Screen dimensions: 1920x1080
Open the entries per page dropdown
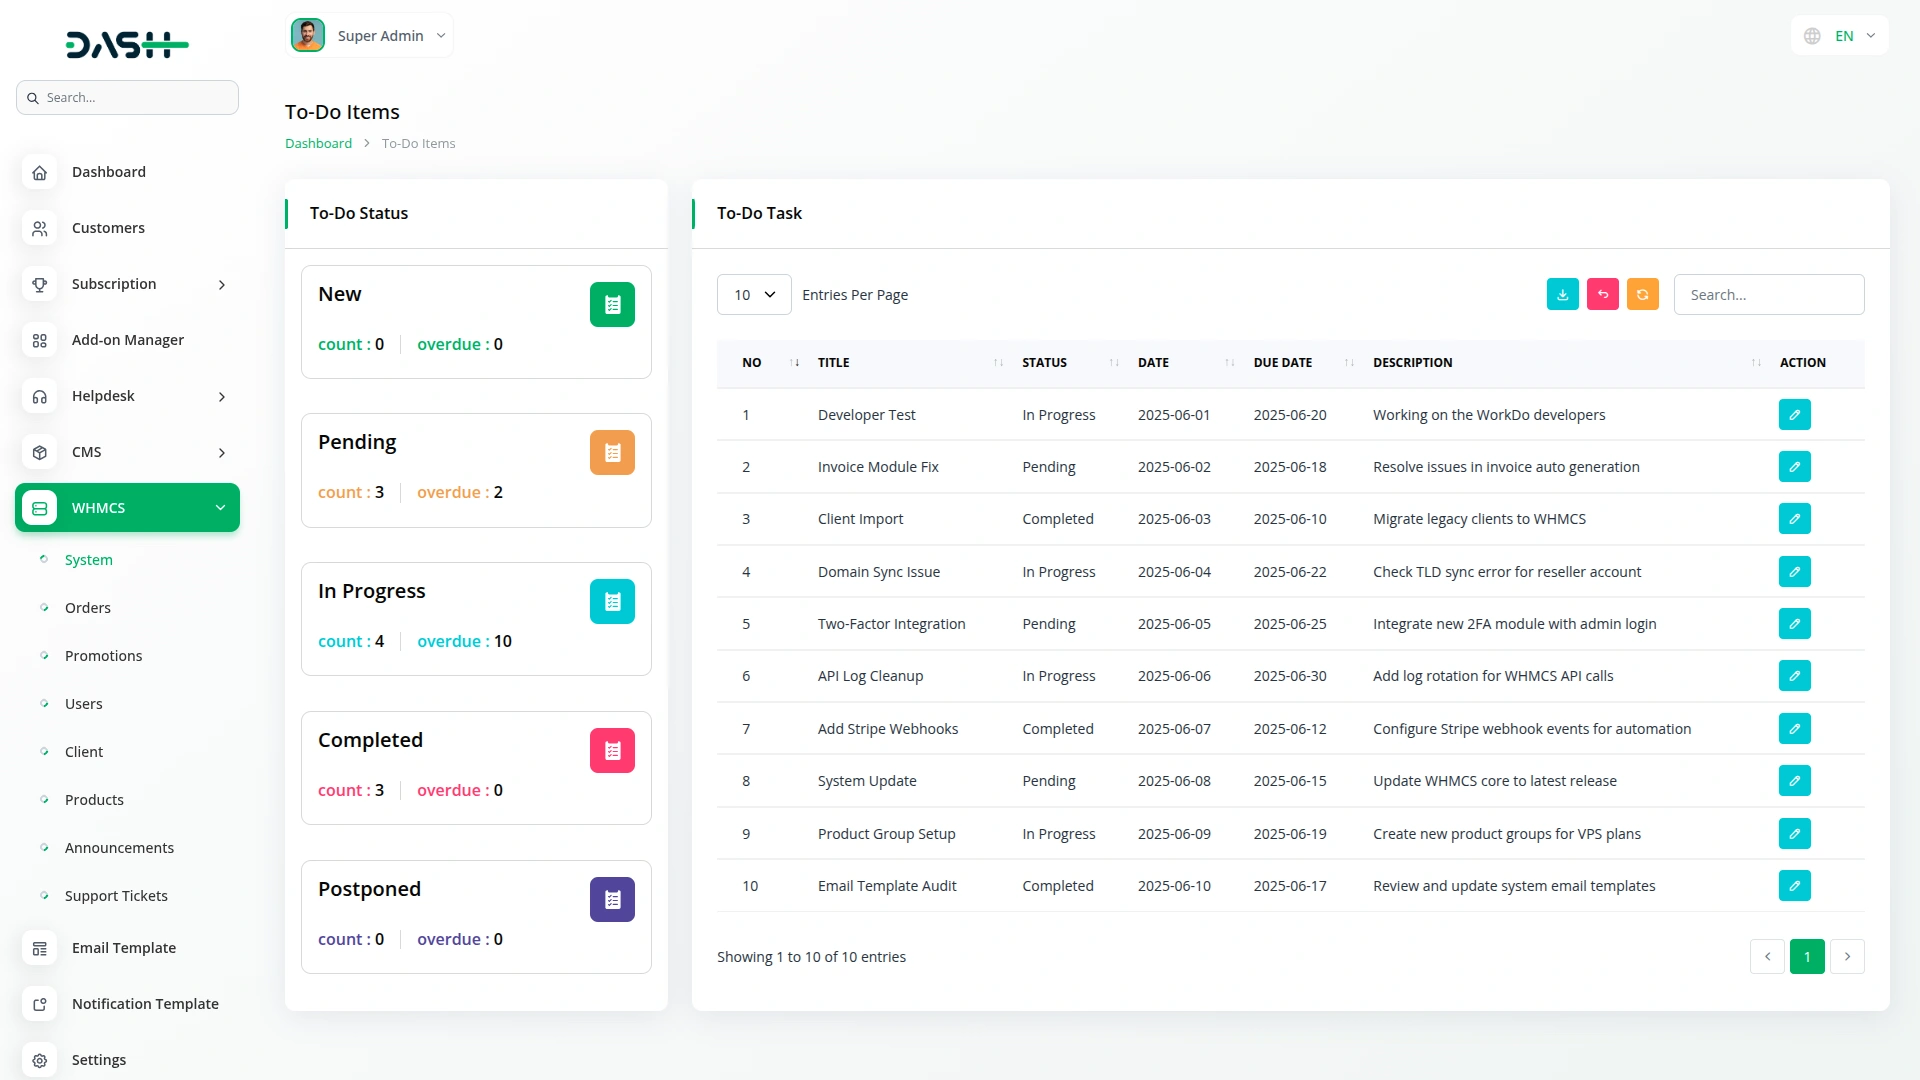(x=754, y=295)
